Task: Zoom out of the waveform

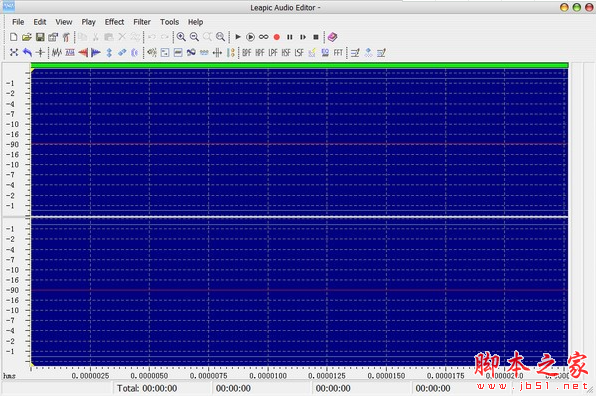Action: click(194, 37)
